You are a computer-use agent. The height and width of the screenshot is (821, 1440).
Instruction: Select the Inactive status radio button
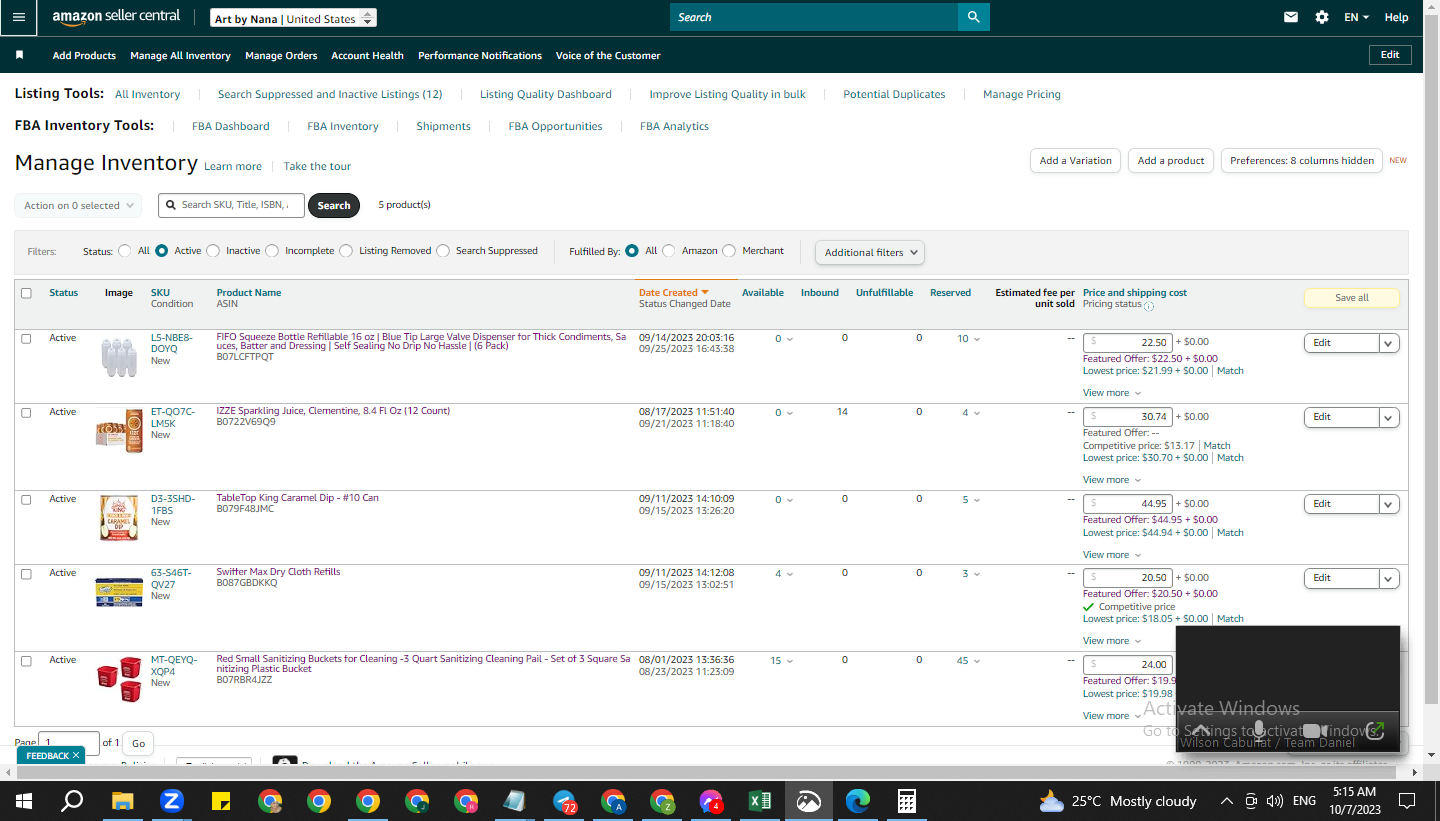point(213,251)
